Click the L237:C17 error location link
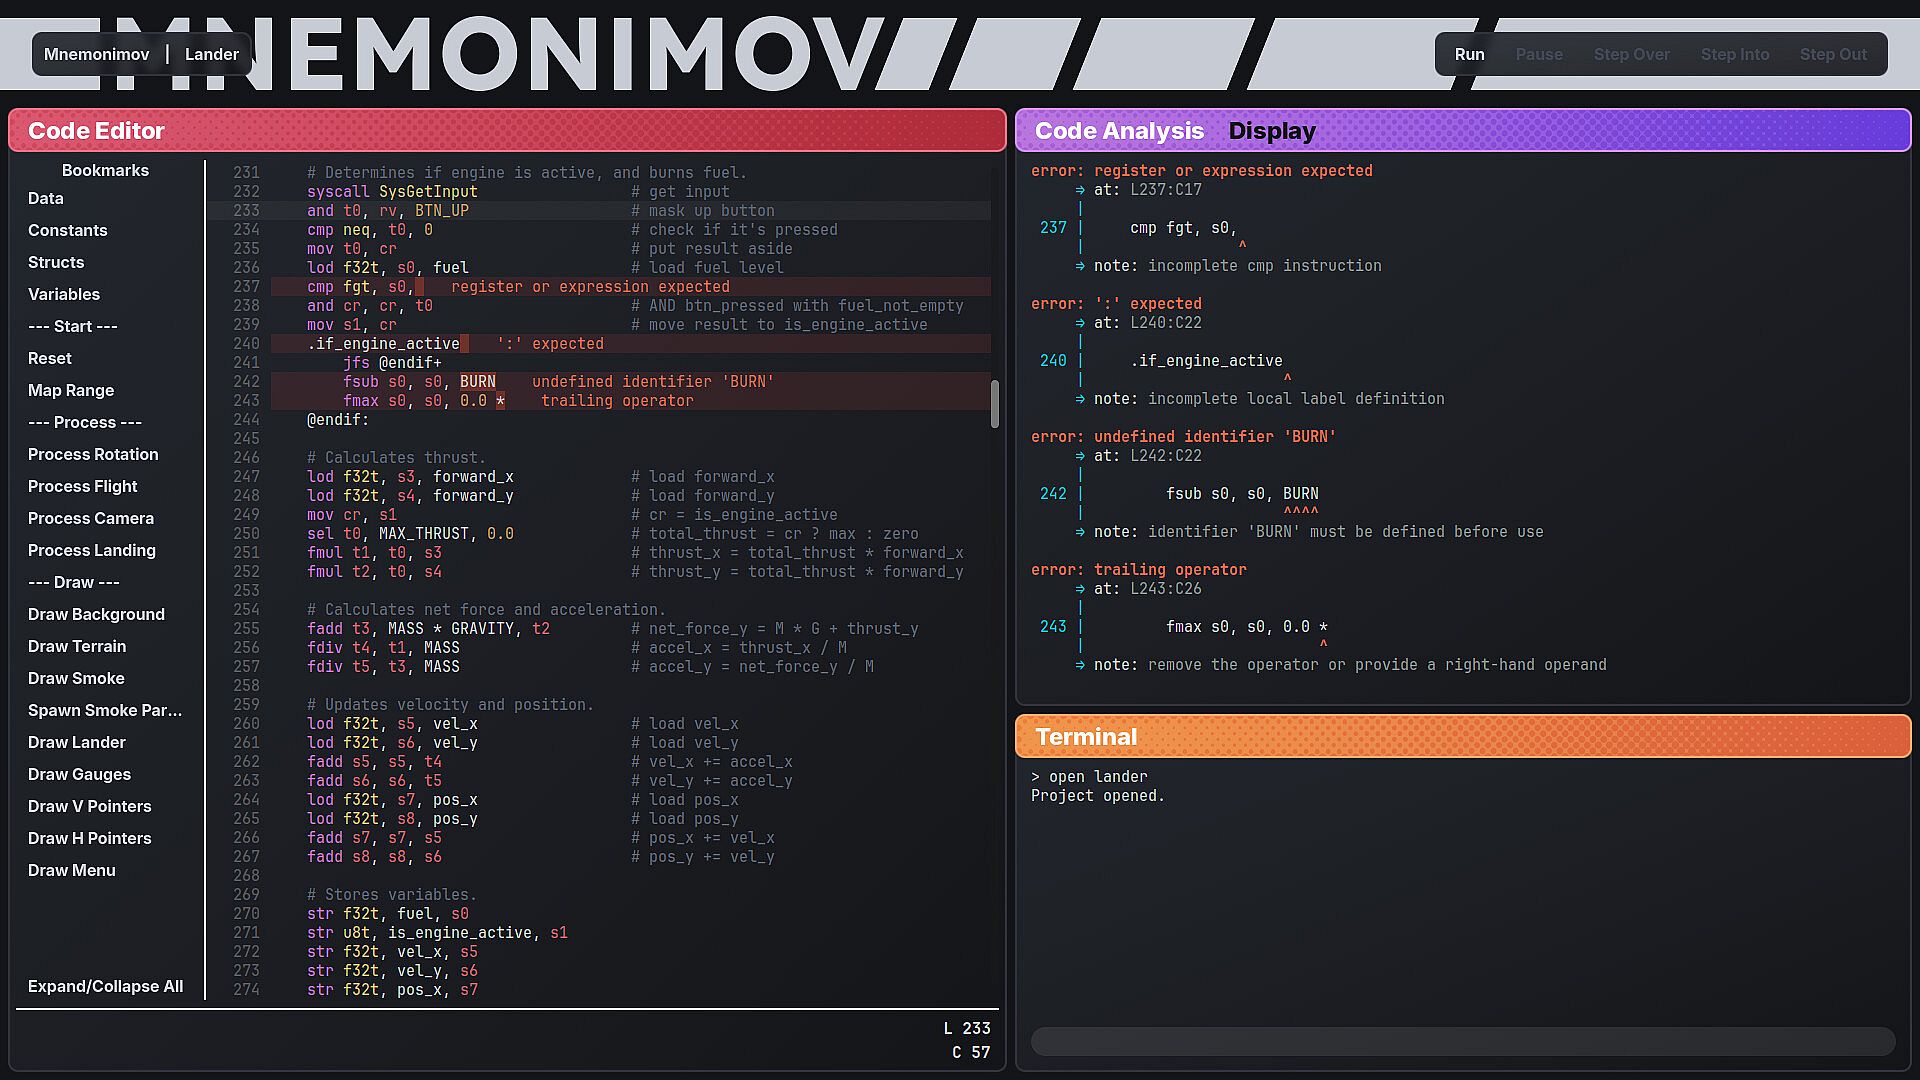Screen dimensions: 1920x1080 pos(1166,190)
